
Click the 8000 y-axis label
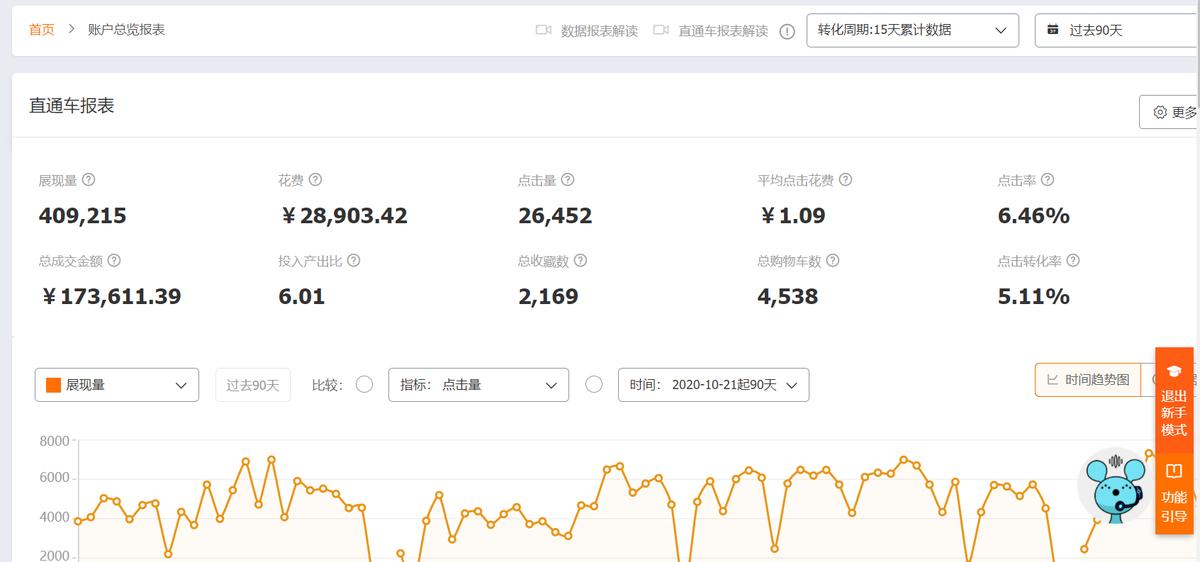[x=54, y=441]
